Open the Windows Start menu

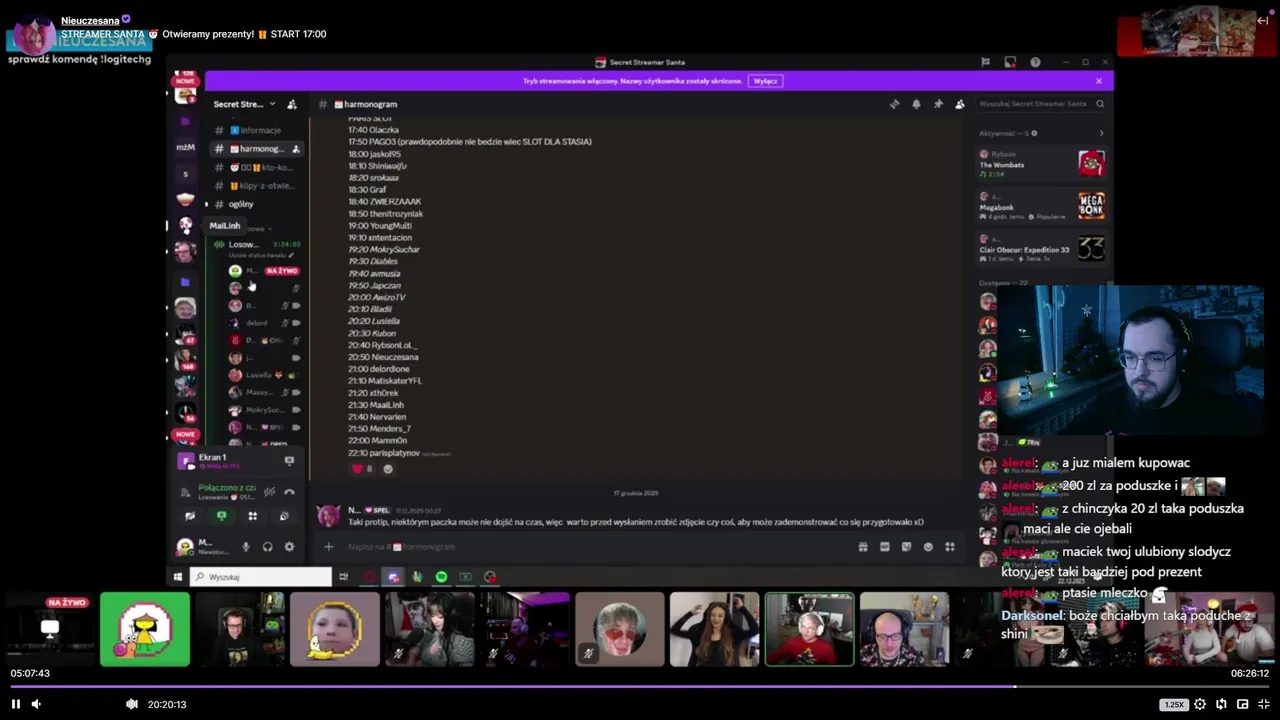178,576
